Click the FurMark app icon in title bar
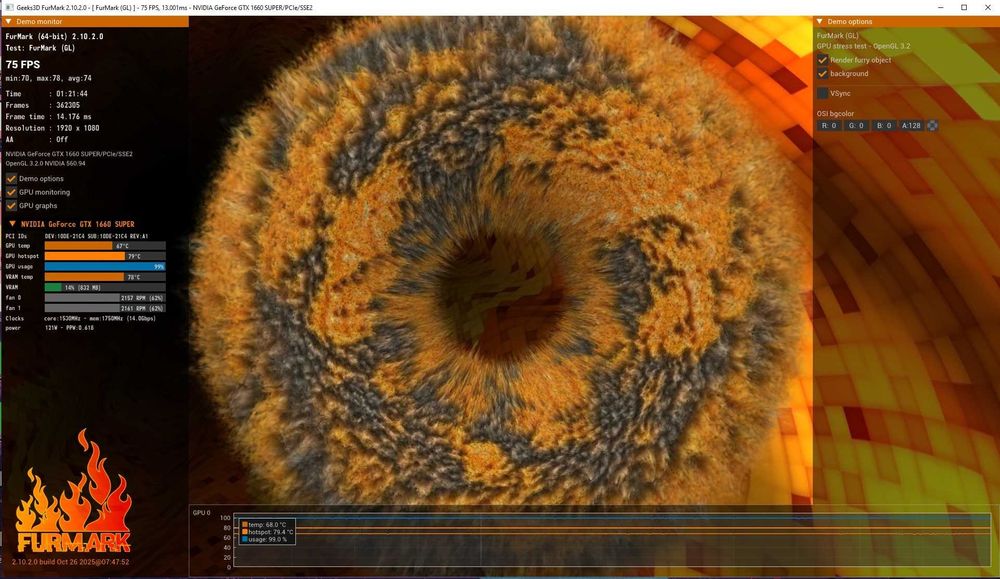Image resolution: width=1000 pixels, height=579 pixels. (10, 8)
